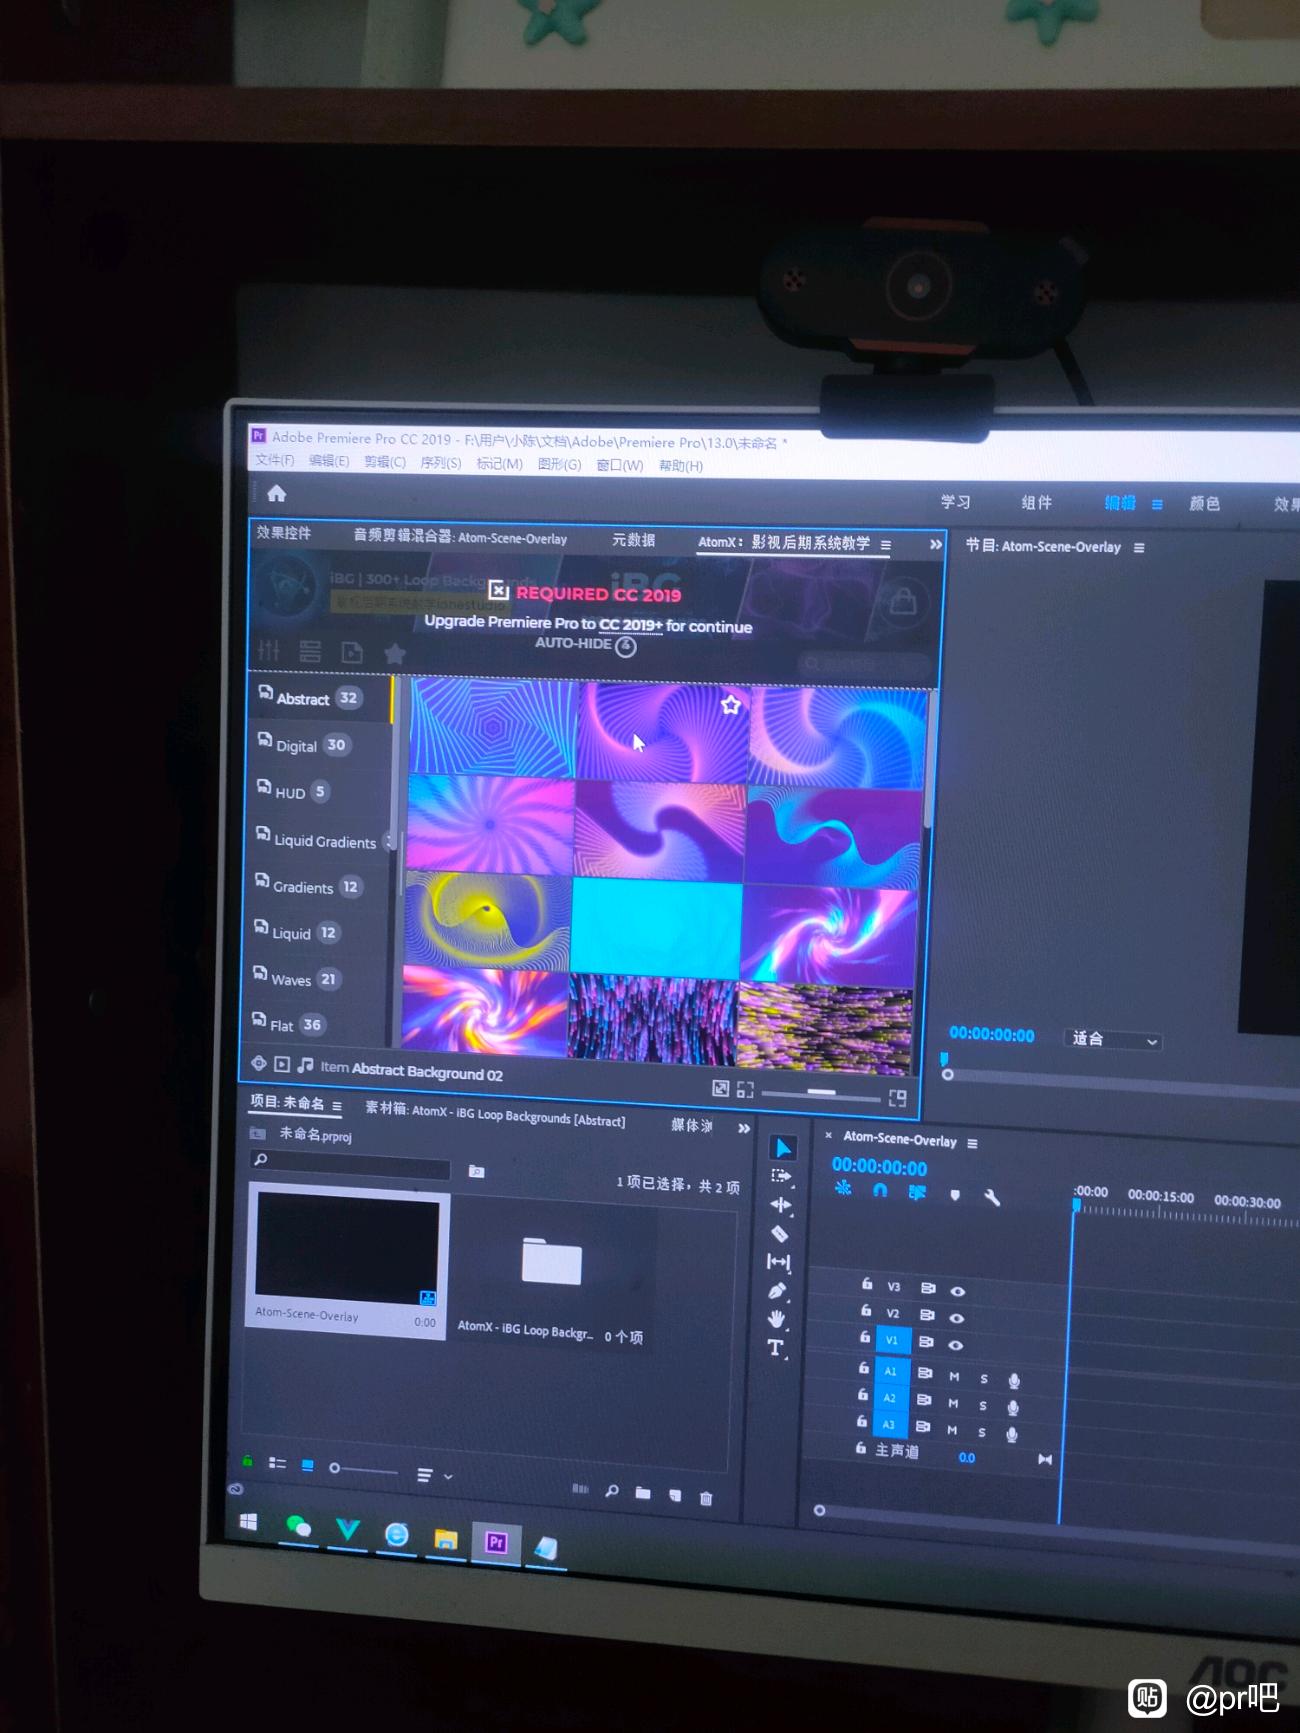Open AtomX favorites star tab
This screenshot has width=1300, height=1733.
pyautogui.click(x=395, y=654)
